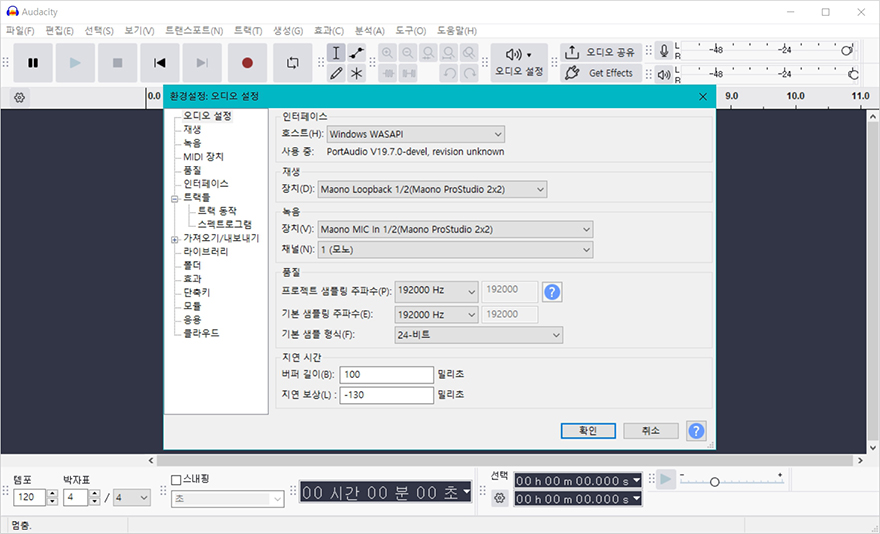Close the 환경설정 dialog

pos(703,97)
